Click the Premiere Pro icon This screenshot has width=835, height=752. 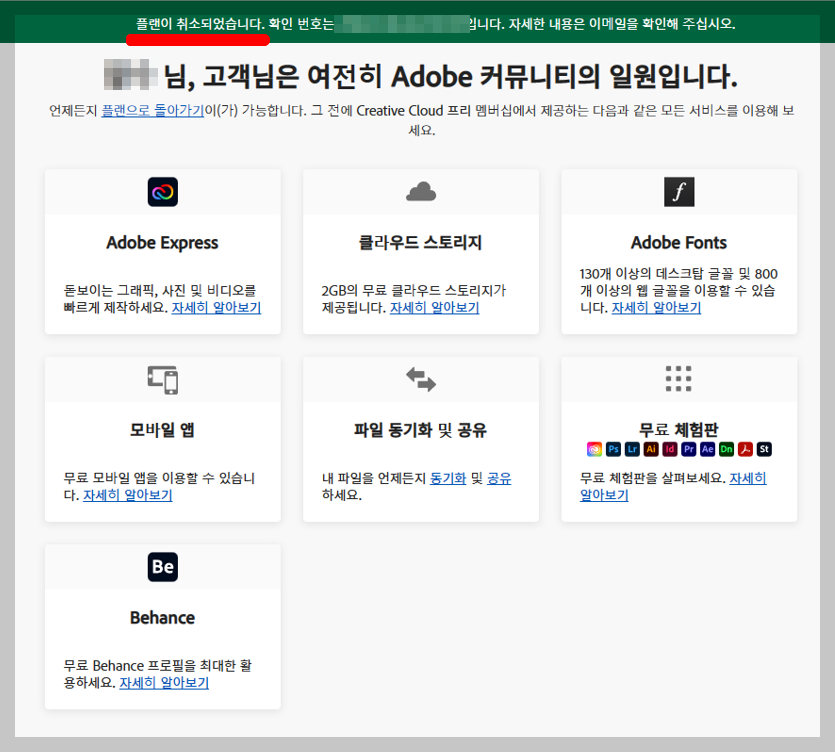(x=688, y=449)
